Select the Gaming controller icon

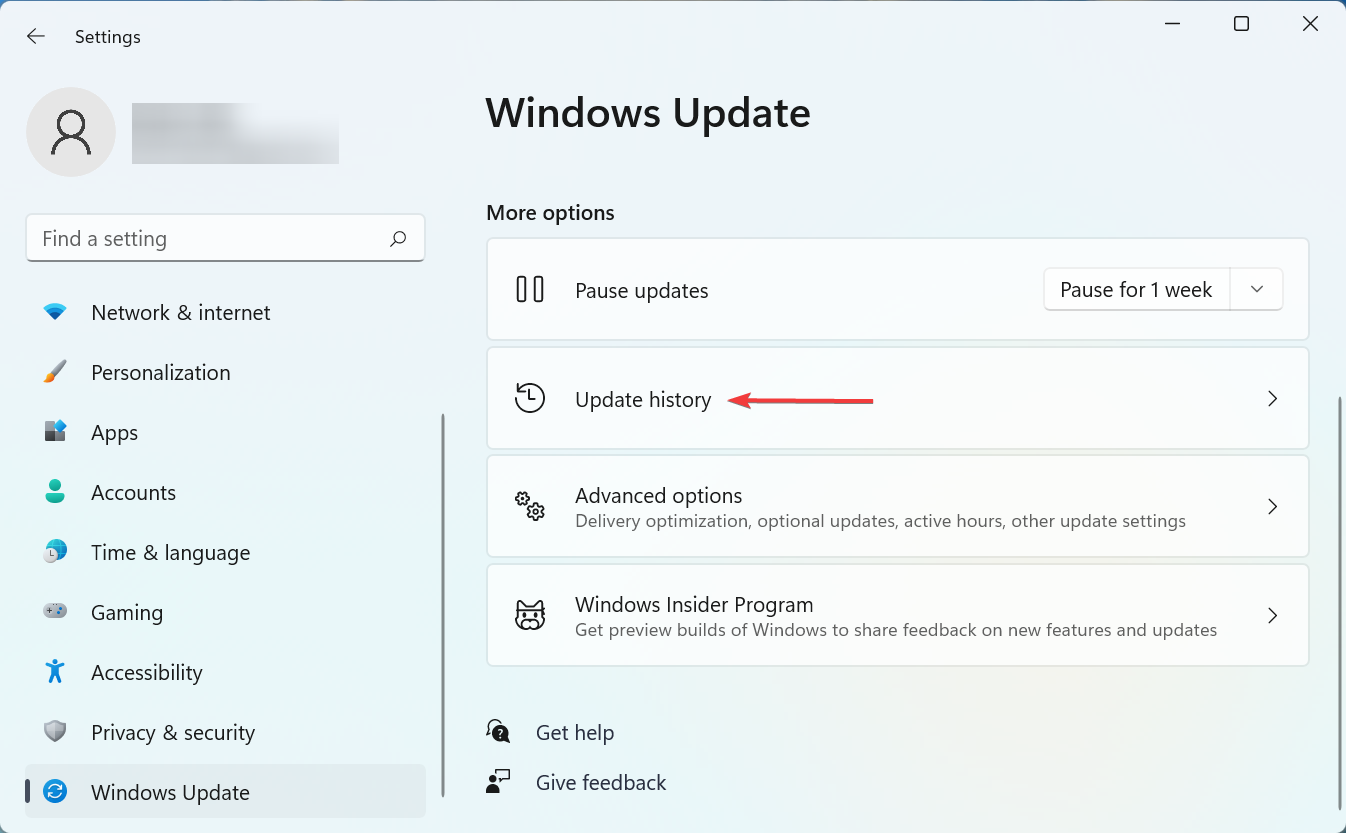(57, 612)
